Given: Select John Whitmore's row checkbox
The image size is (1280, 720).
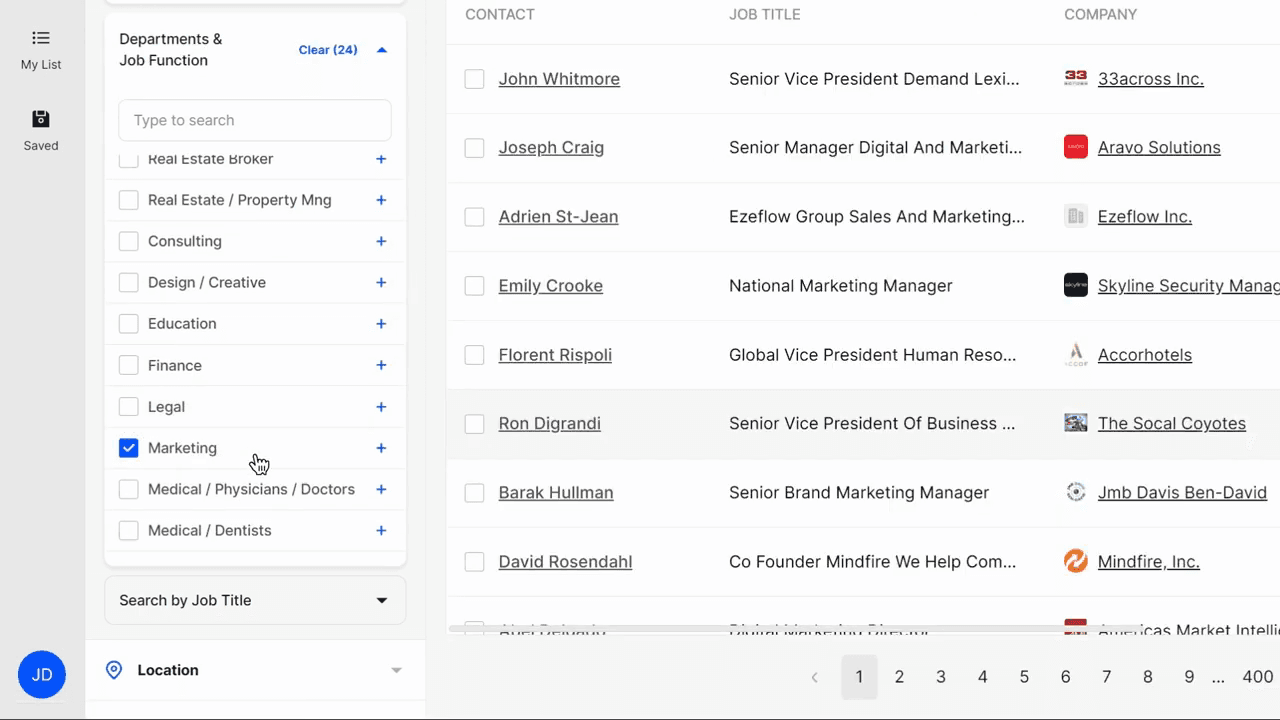Looking at the screenshot, I should pos(475,79).
